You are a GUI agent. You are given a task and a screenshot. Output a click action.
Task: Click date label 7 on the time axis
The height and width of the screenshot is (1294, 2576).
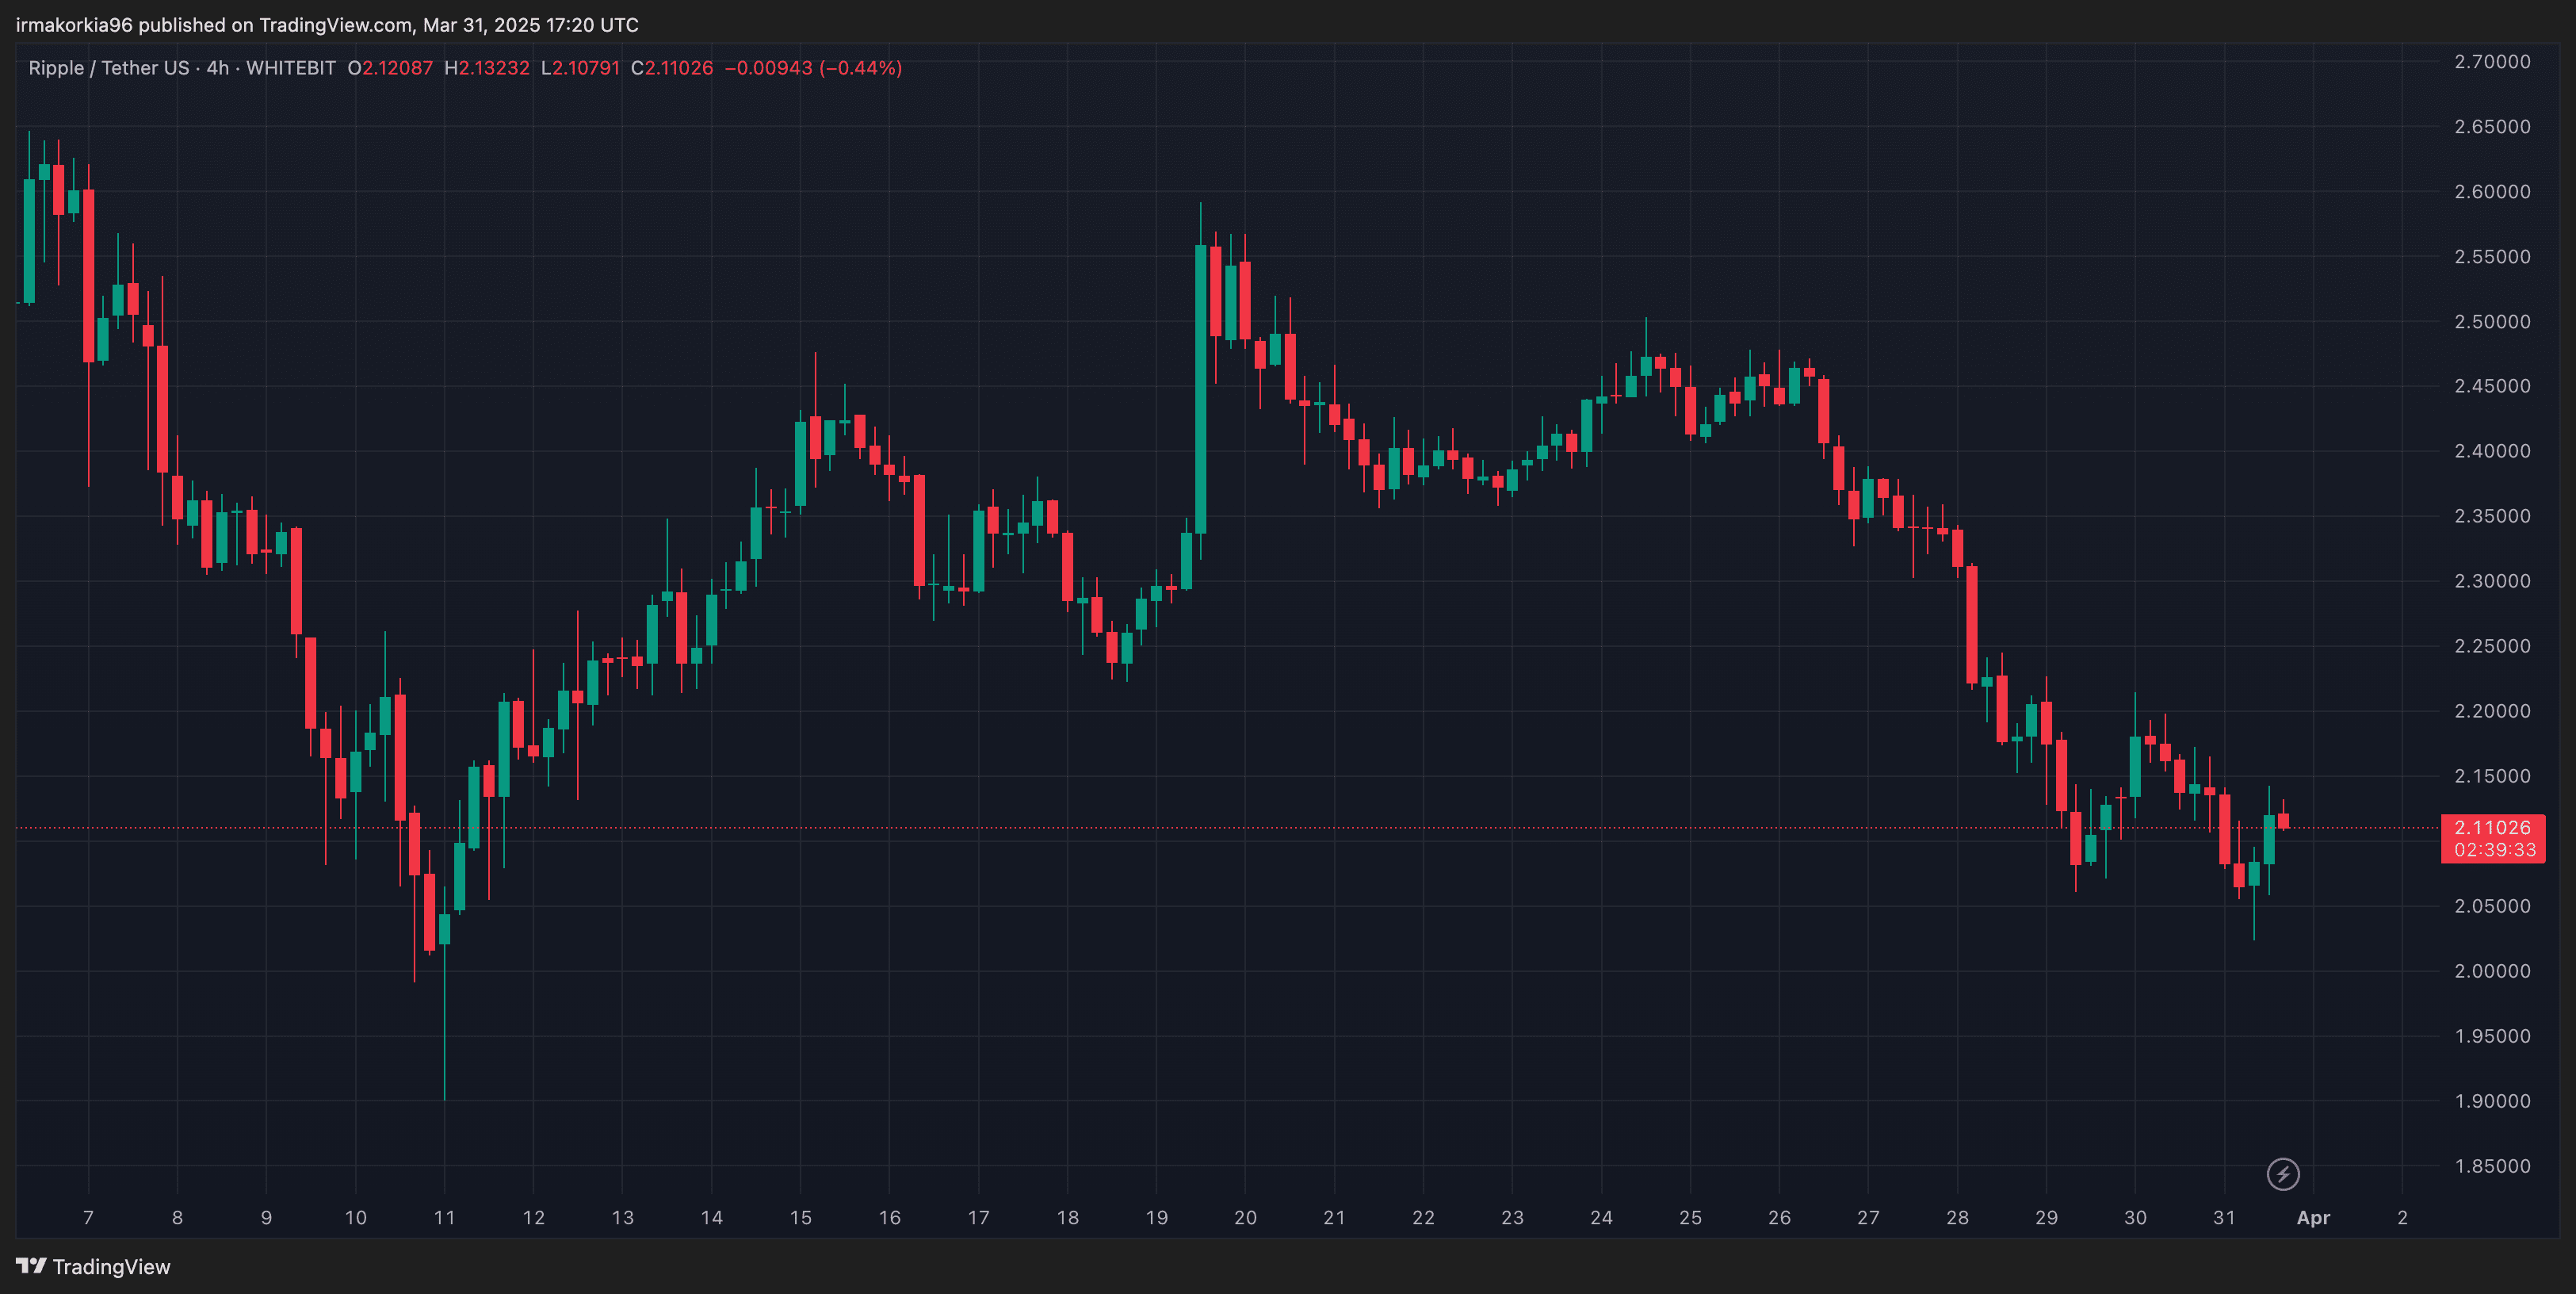pyautogui.click(x=88, y=1218)
